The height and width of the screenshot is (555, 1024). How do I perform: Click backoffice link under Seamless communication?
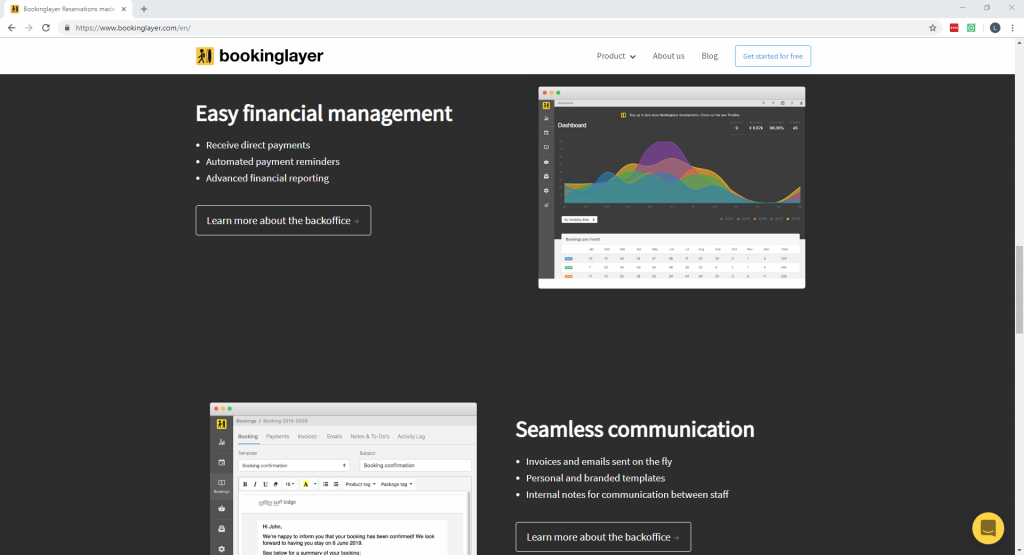pyautogui.click(x=602, y=537)
